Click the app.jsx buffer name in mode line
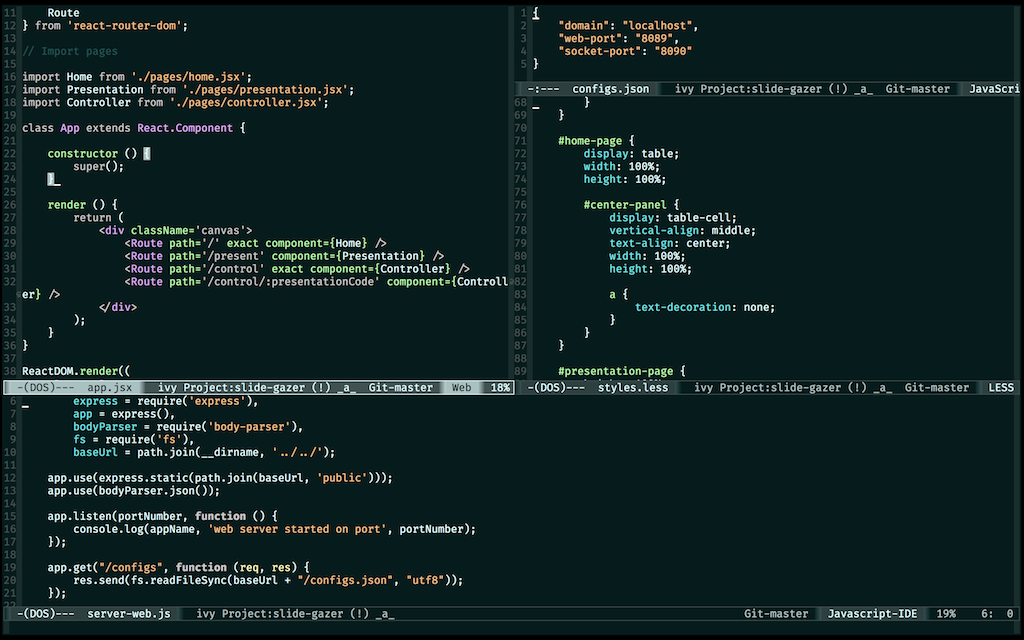 pos(110,387)
